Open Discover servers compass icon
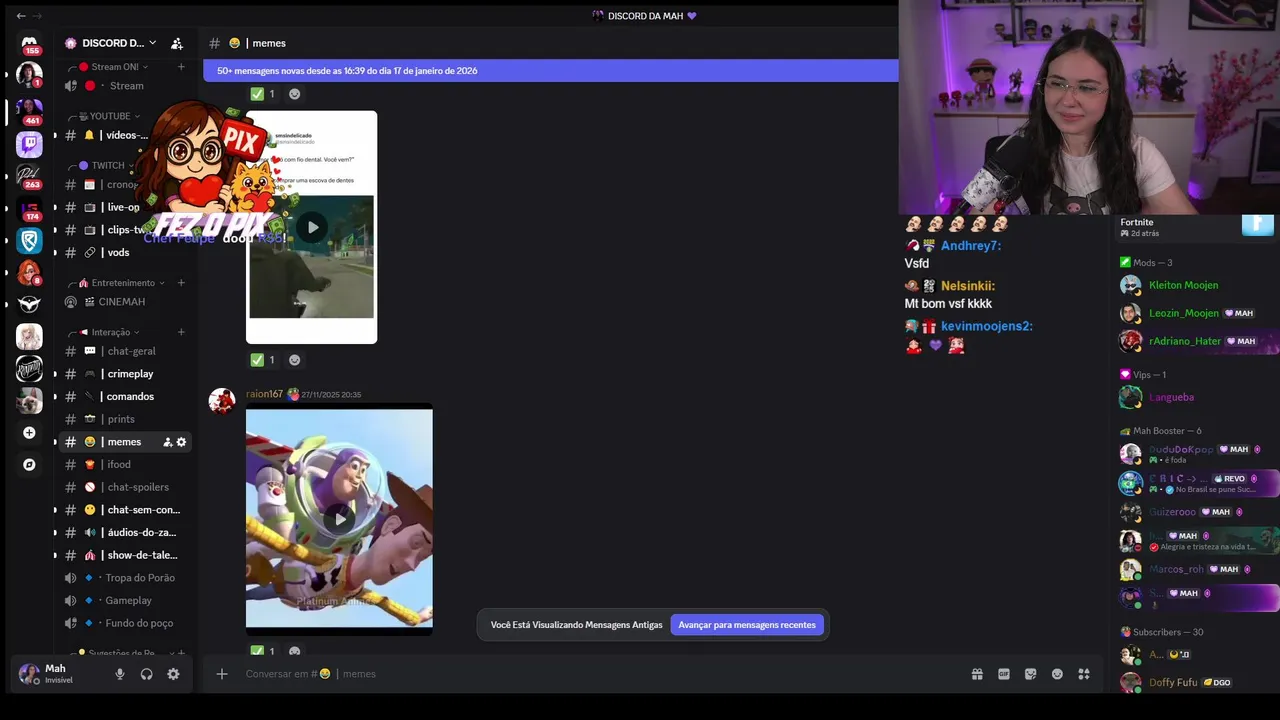The width and height of the screenshot is (1280, 720). coord(29,465)
